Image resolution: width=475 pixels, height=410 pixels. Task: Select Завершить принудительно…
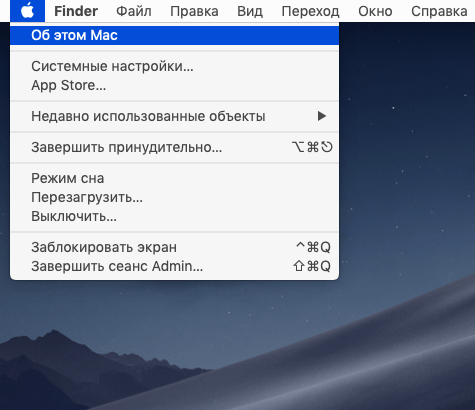pyautogui.click(x=174, y=147)
